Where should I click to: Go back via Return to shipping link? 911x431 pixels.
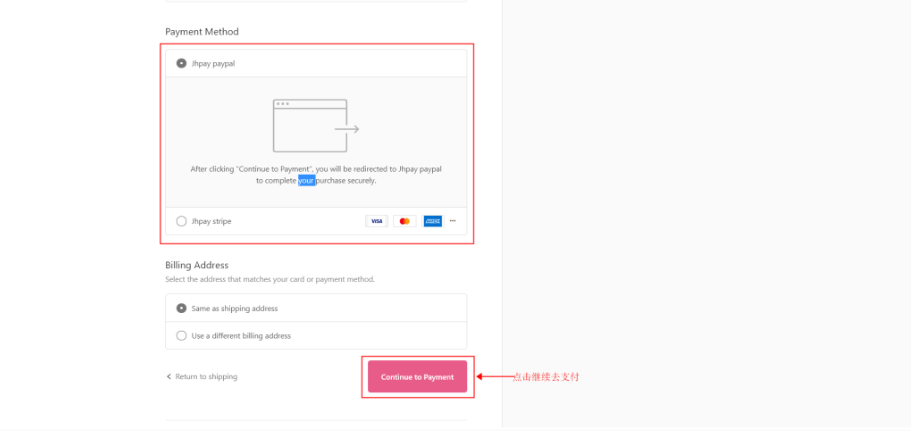click(x=206, y=376)
